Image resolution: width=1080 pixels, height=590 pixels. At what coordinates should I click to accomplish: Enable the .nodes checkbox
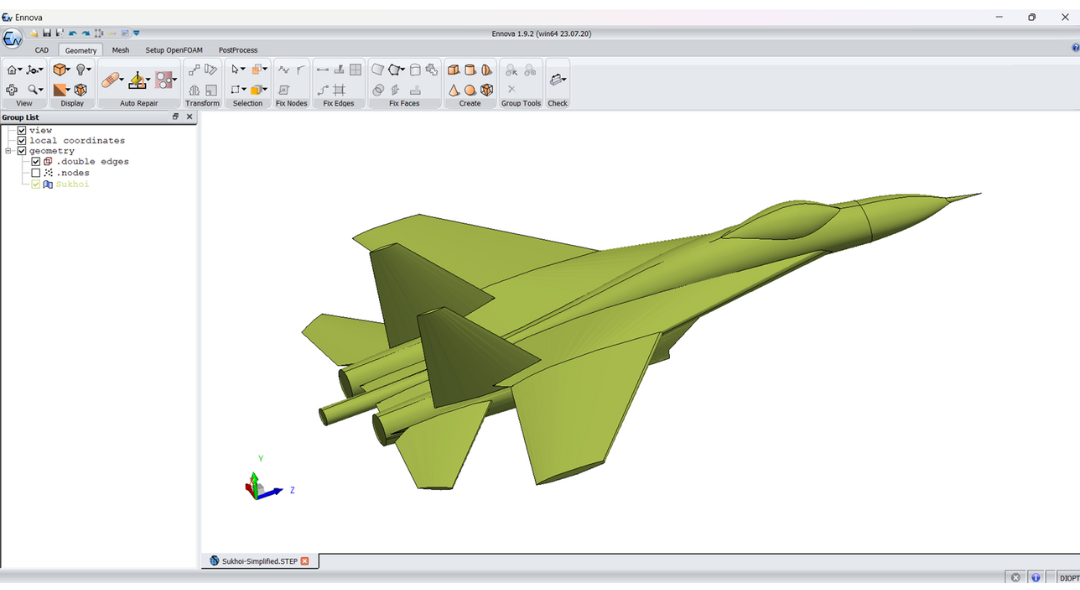click(36, 173)
